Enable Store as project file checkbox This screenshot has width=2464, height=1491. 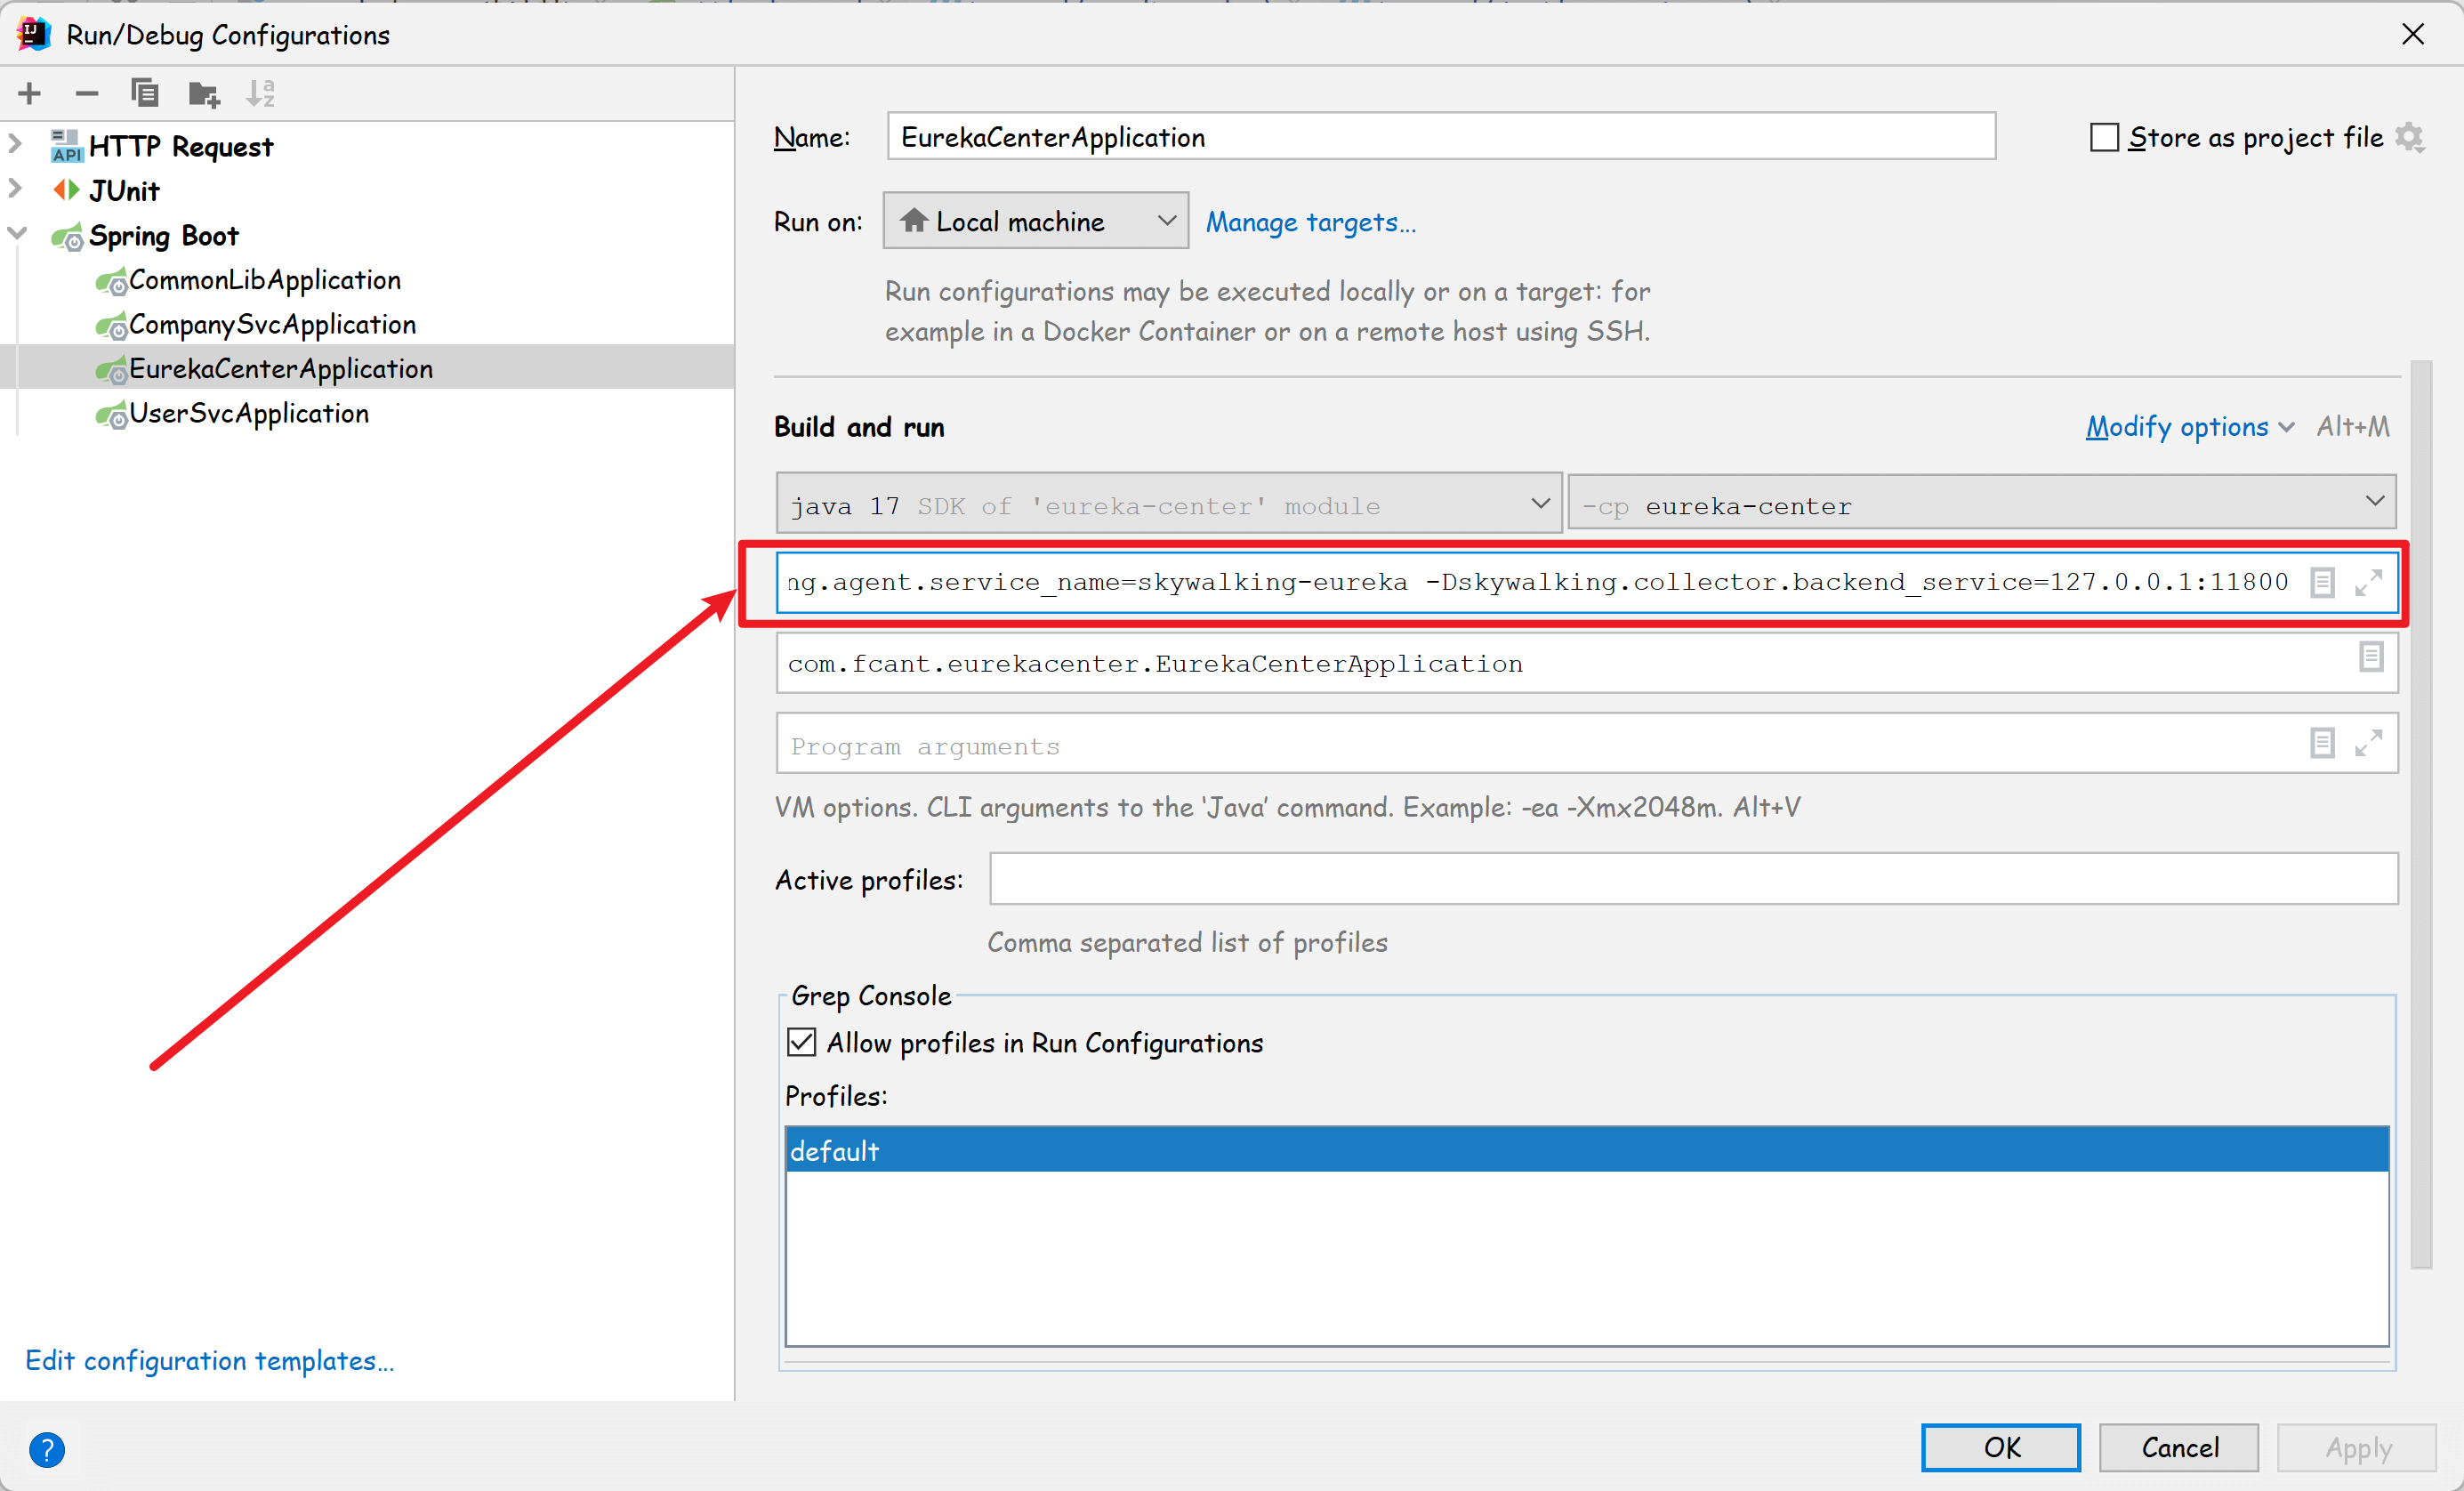[2104, 137]
